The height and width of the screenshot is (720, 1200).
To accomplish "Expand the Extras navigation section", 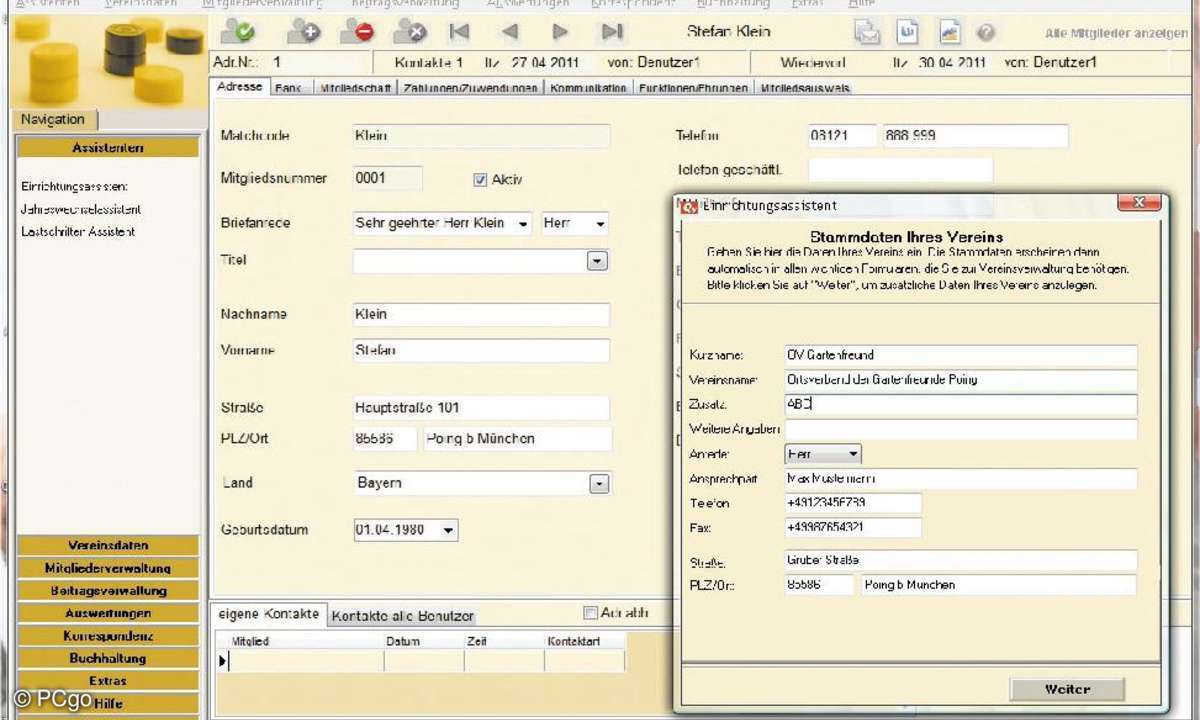I will [x=108, y=680].
